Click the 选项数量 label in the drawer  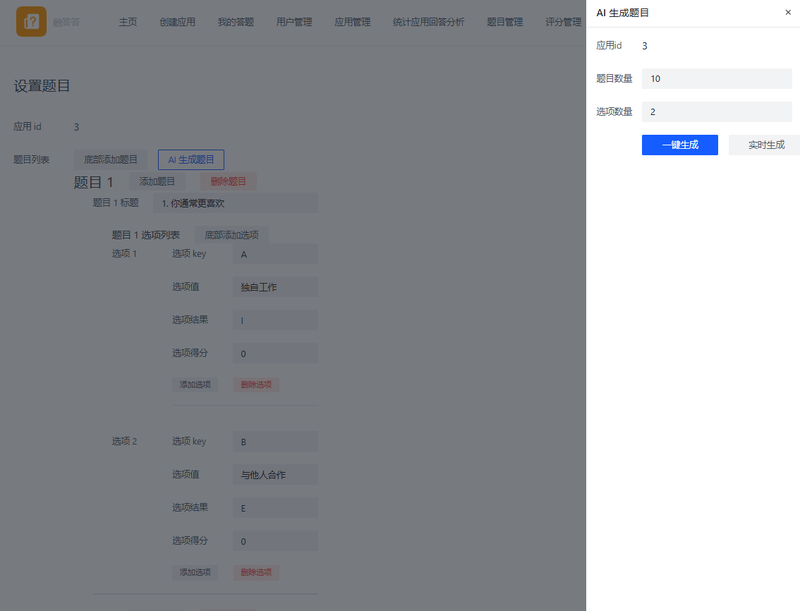coord(614,112)
